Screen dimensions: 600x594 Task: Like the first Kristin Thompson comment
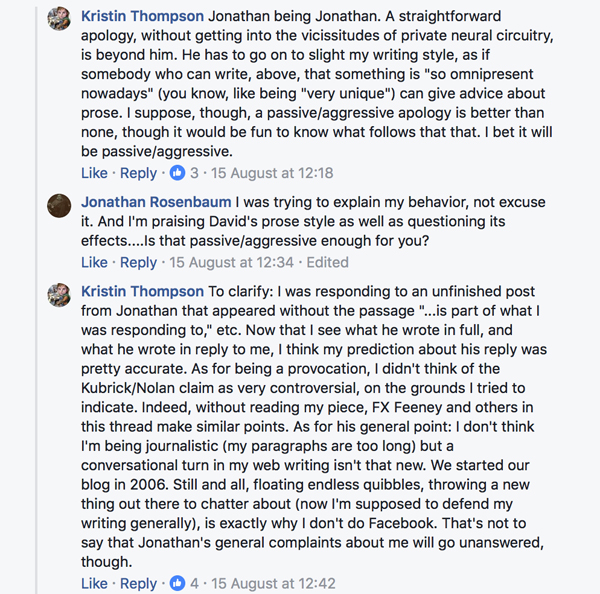(94, 173)
